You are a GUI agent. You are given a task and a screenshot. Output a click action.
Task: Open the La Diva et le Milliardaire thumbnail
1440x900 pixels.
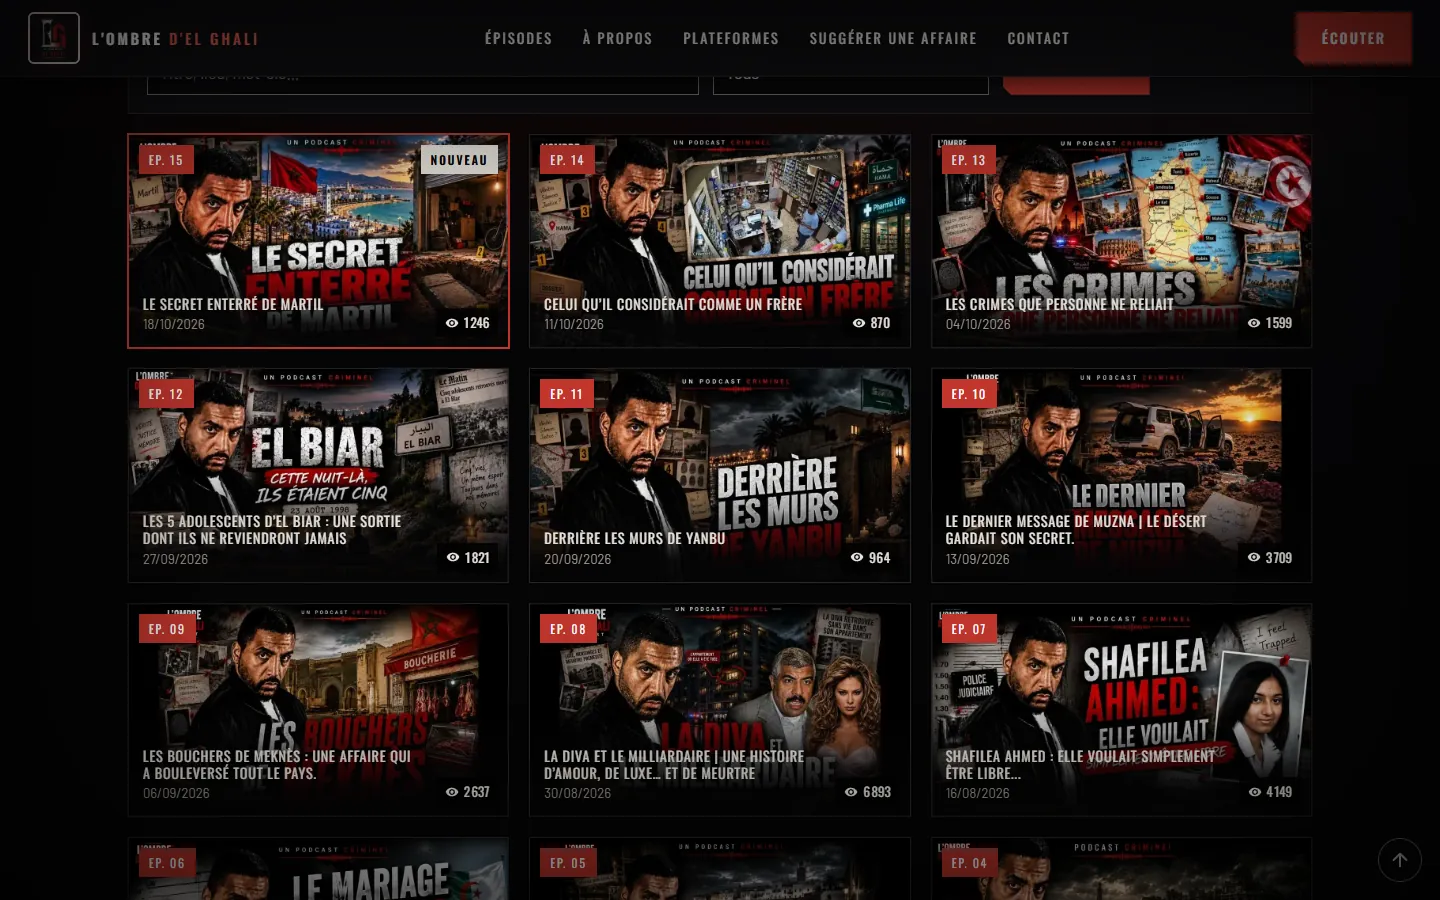tap(720, 710)
